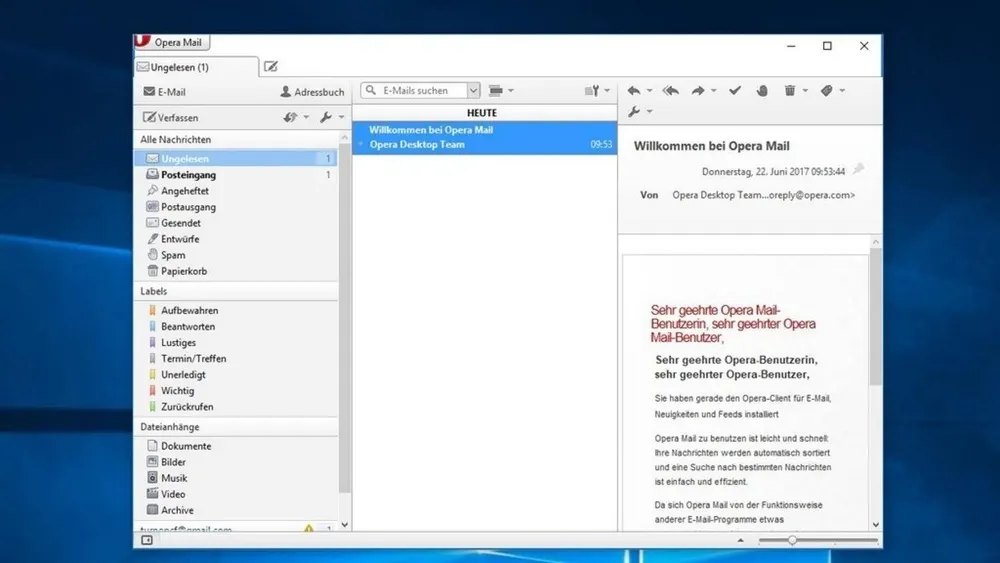Click message pane scrollbar down arrow
This screenshot has height=563, width=1000.
point(876,525)
